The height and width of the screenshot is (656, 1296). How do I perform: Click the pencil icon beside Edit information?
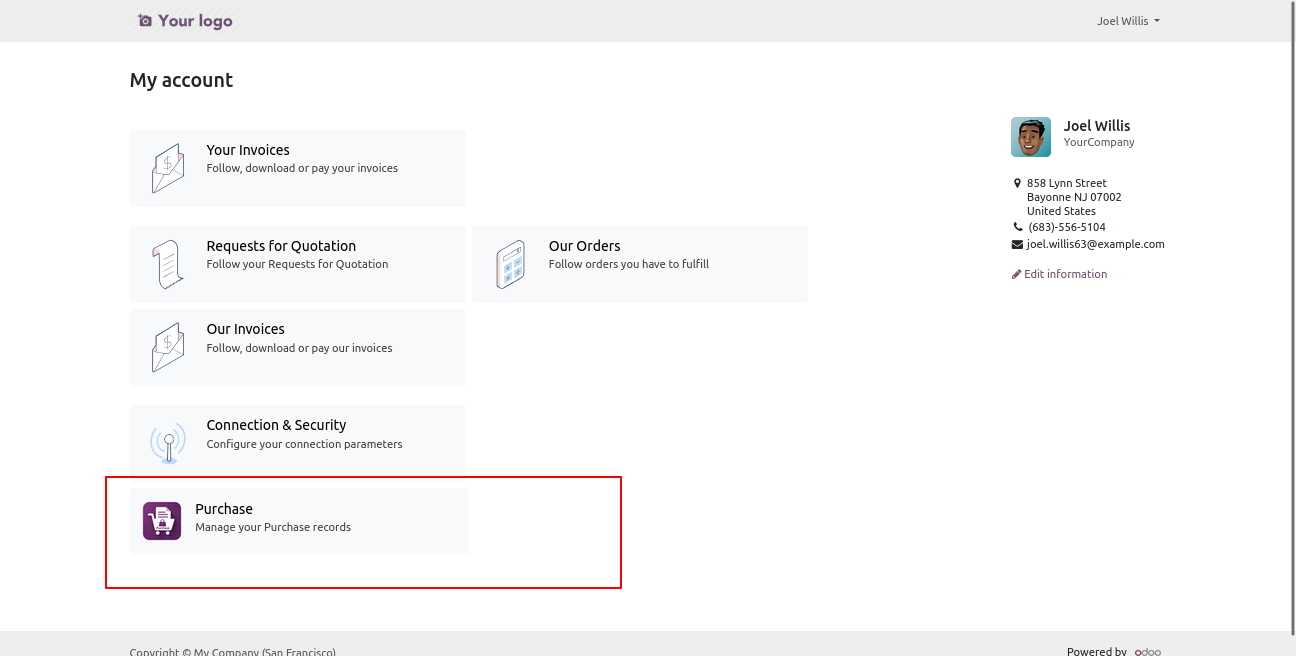click(1017, 274)
